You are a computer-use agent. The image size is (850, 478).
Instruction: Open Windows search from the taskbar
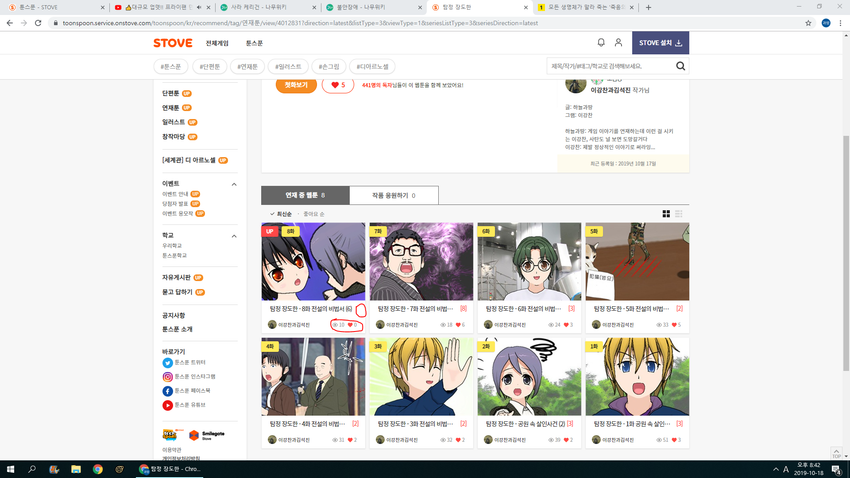32,469
